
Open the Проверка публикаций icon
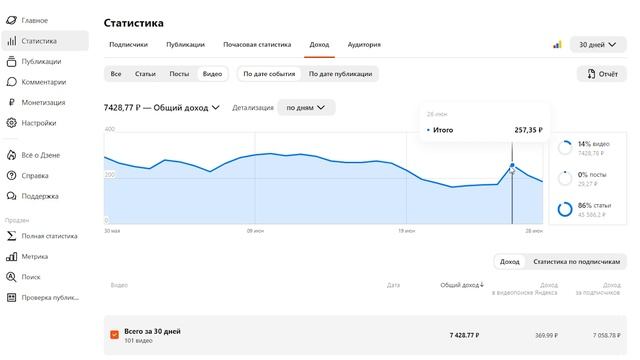click(11, 298)
